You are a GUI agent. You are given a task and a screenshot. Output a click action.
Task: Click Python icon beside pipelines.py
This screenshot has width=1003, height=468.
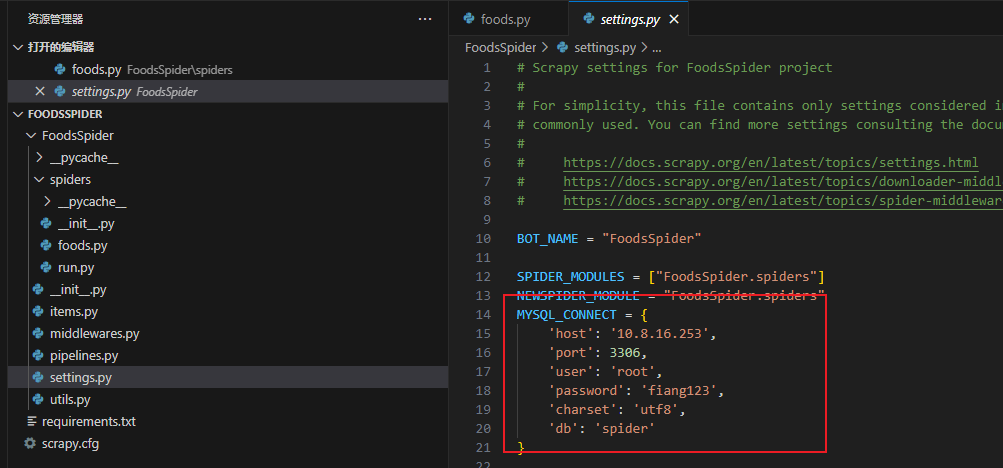38,355
